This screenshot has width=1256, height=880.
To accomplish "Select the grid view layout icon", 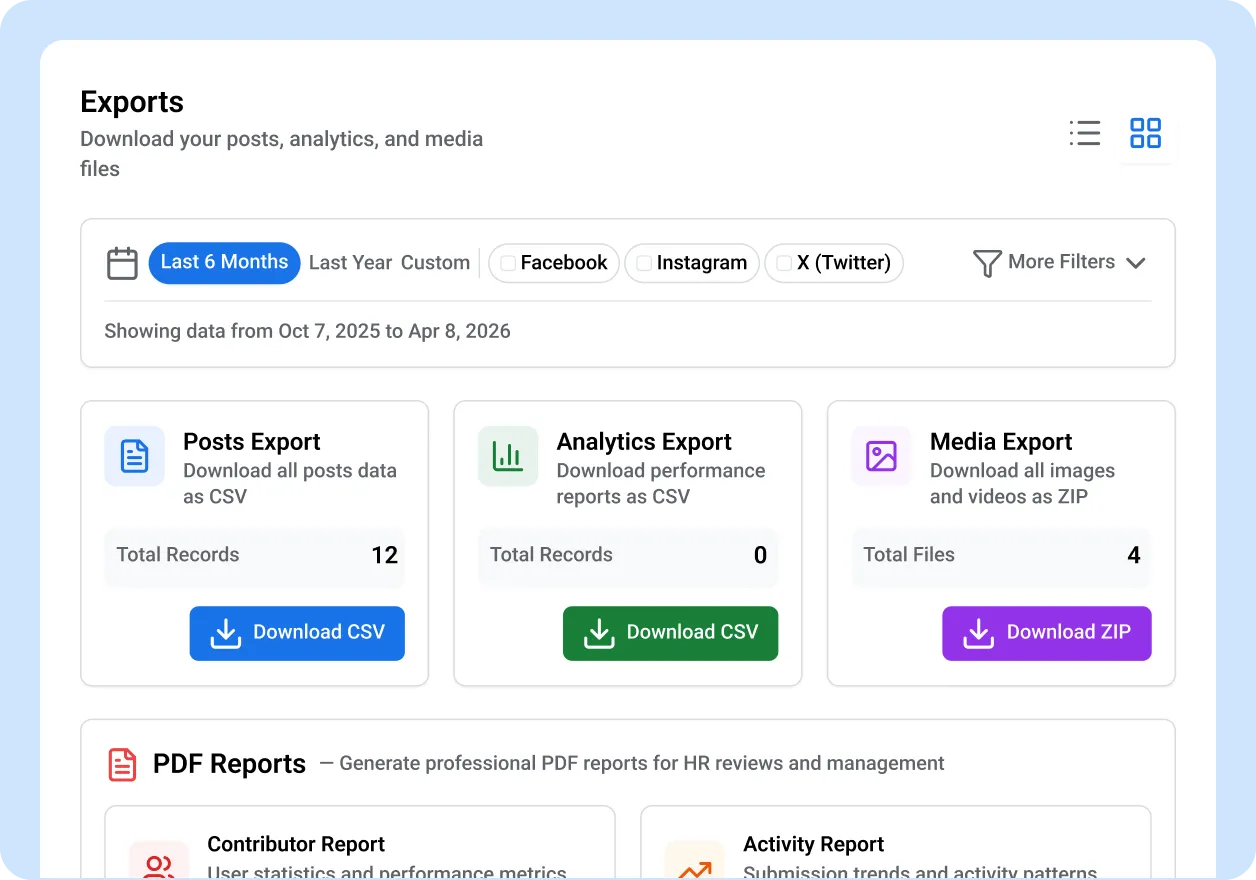I will point(1145,133).
